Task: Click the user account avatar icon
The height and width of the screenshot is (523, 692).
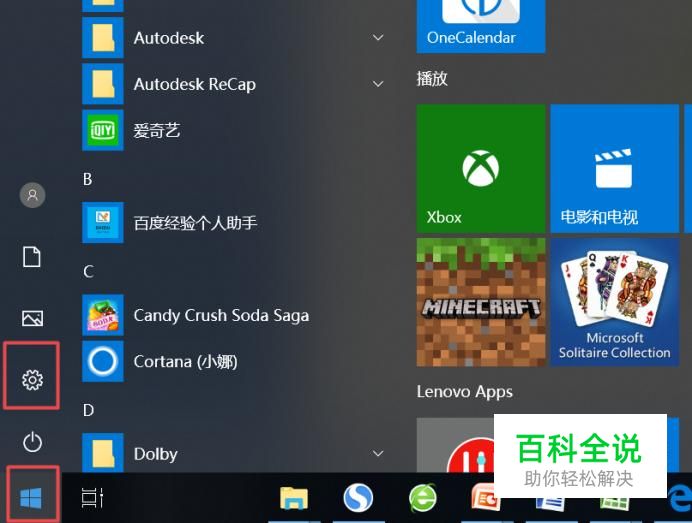Action: (32, 195)
